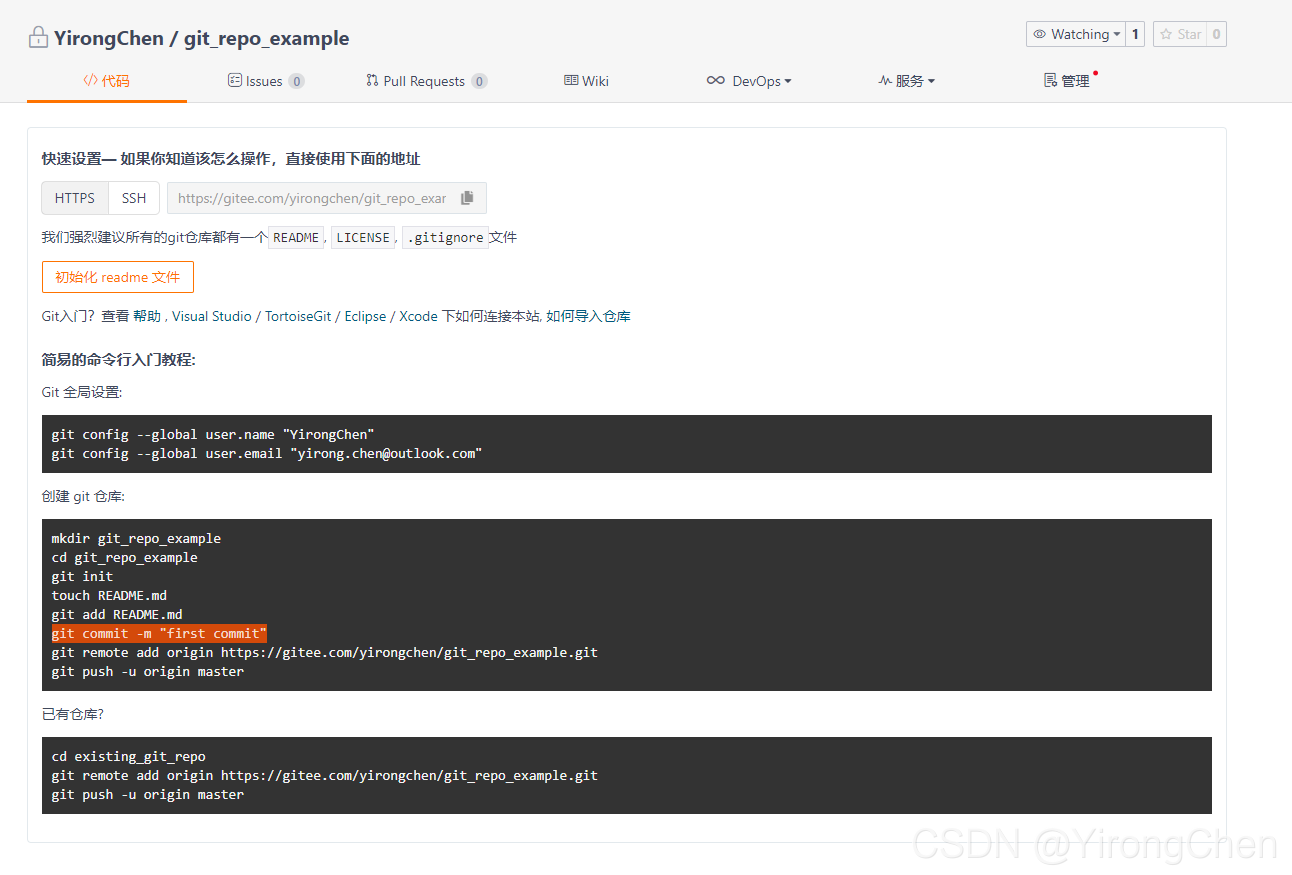Click the git config user.email line
1292x875 pixels.
pos(267,453)
